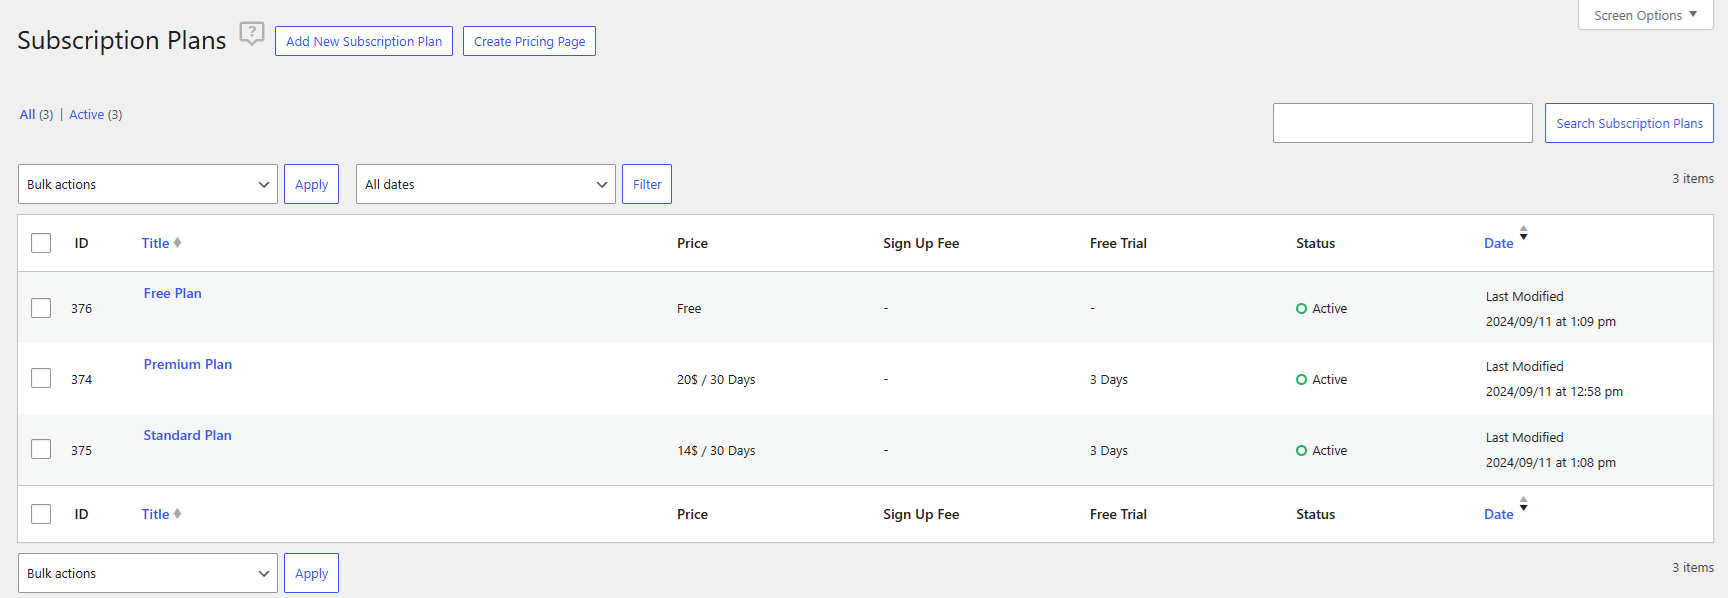Check the Standard Plan row checkbox
The image size is (1728, 598).
tap(41, 450)
